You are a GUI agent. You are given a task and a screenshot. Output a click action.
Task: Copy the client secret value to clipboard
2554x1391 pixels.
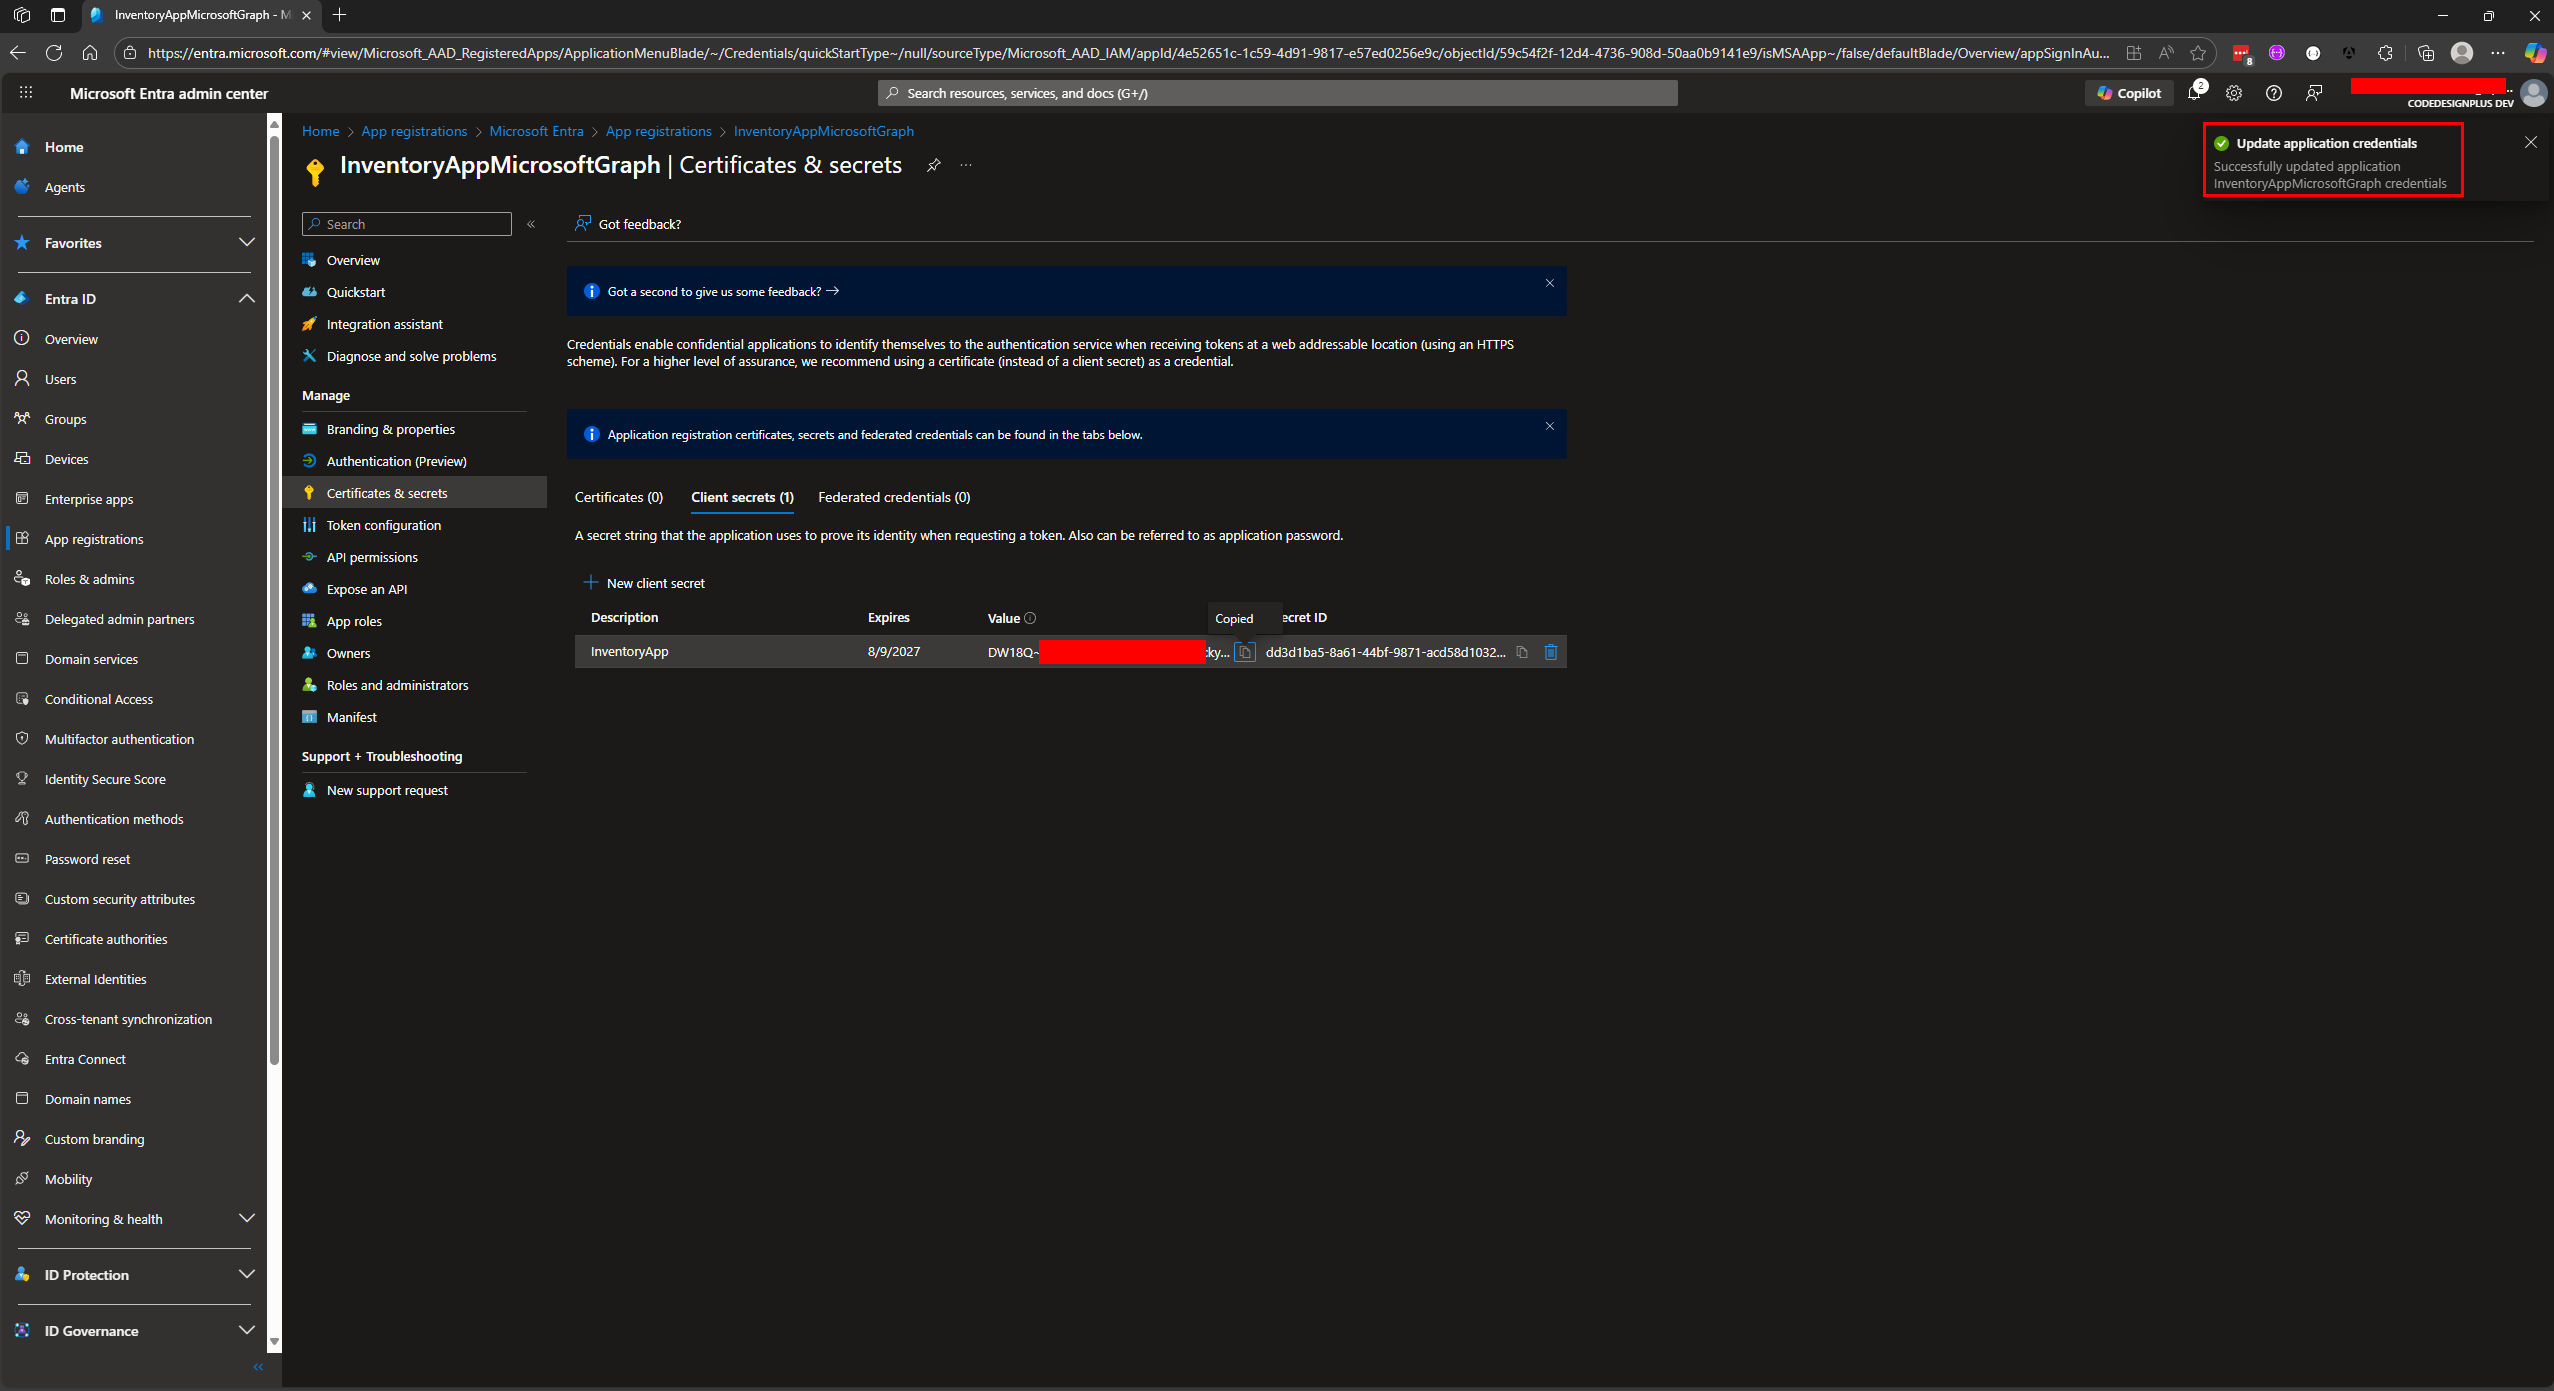pos(1245,652)
